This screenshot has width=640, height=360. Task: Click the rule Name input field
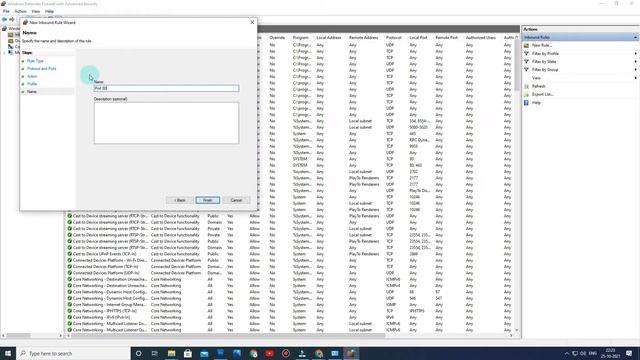[167, 88]
